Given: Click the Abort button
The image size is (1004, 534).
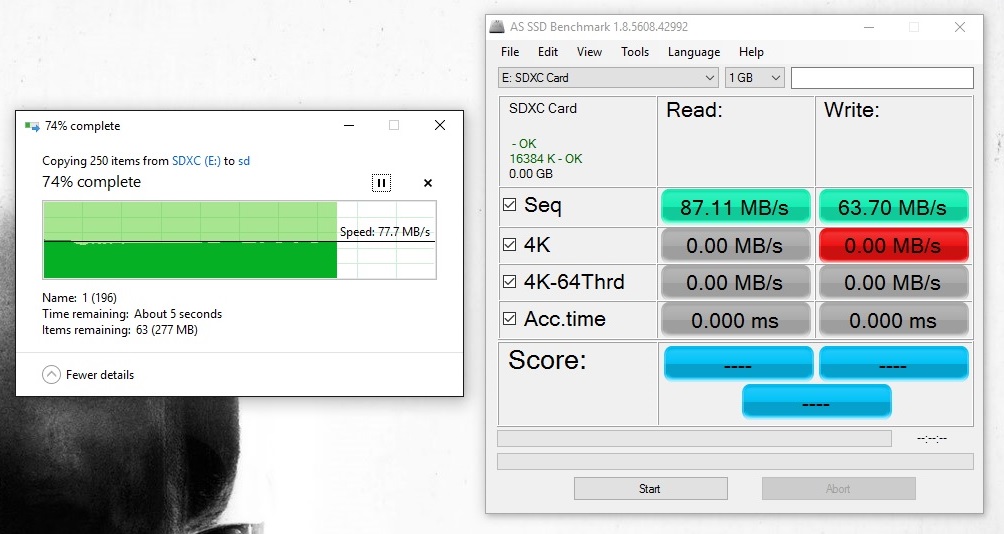Looking at the screenshot, I should pos(838,489).
